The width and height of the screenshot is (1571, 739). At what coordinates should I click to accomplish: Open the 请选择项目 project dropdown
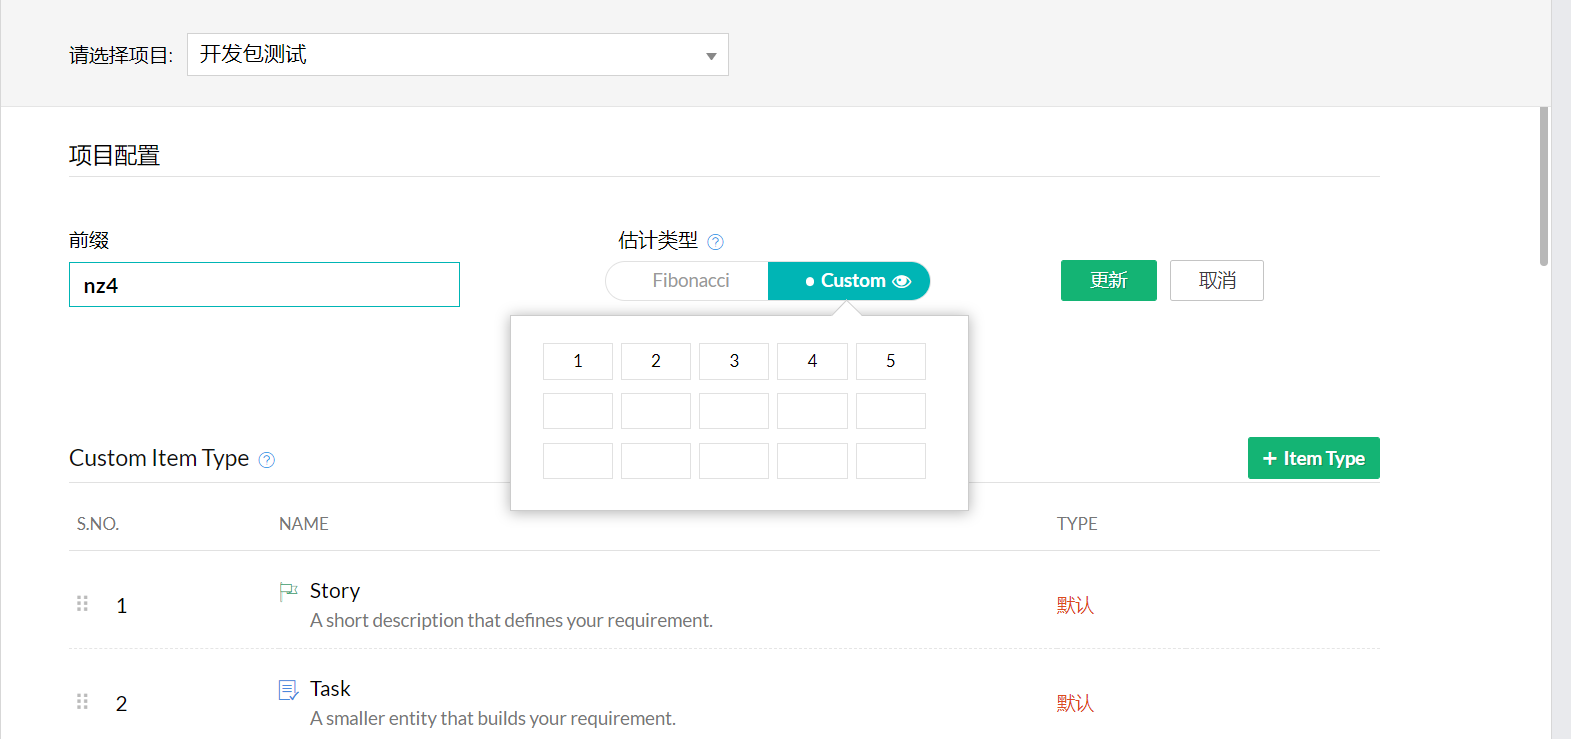(x=457, y=55)
